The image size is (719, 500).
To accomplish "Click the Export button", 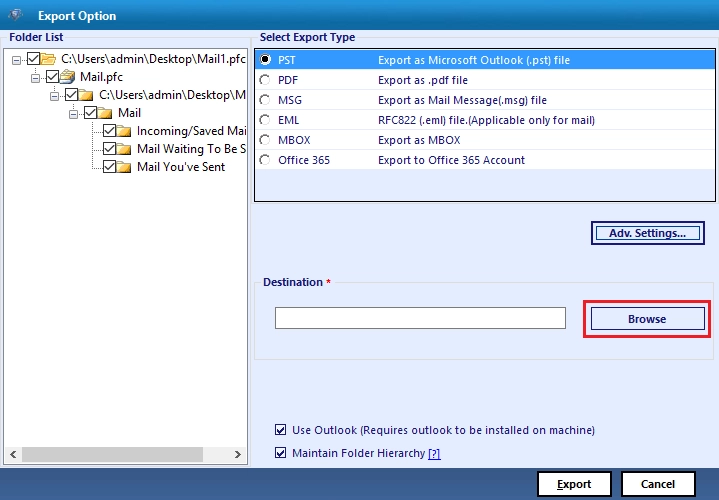I will (x=574, y=484).
